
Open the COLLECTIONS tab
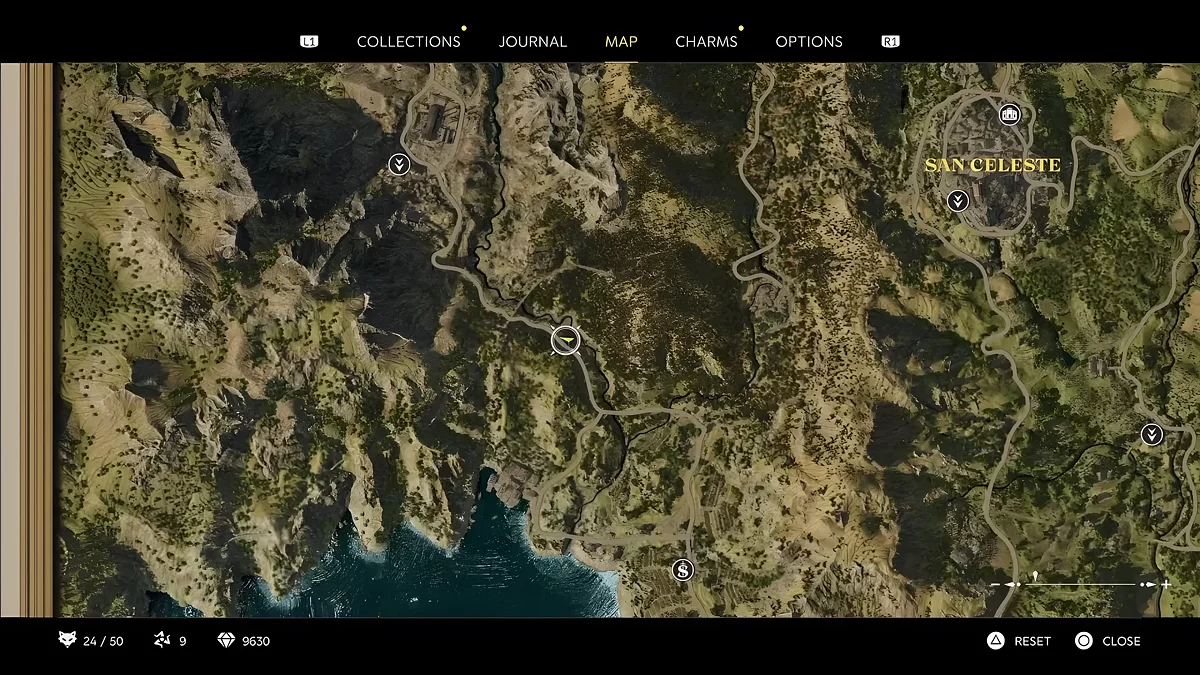408,41
